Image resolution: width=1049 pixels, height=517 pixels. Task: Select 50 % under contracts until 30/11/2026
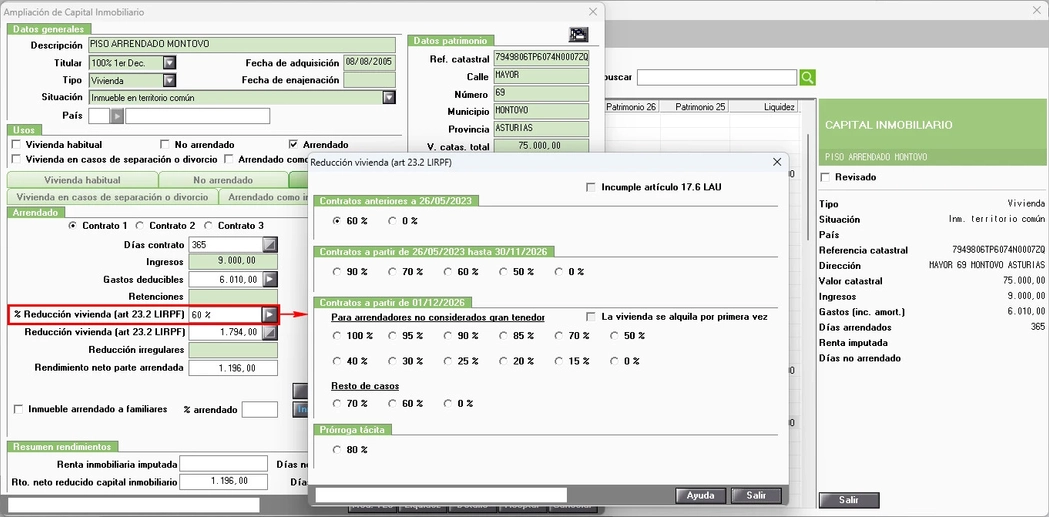coord(504,272)
